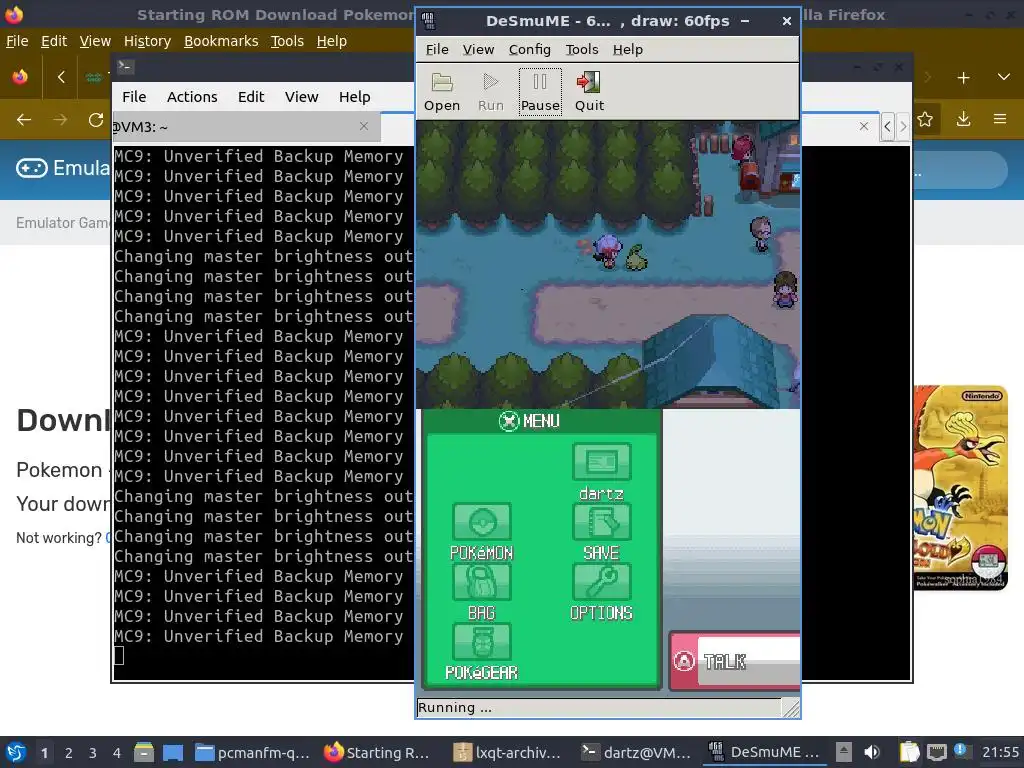Click the DeSmuME status bar resize grip
This screenshot has height=768, width=1024.
click(x=791, y=708)
